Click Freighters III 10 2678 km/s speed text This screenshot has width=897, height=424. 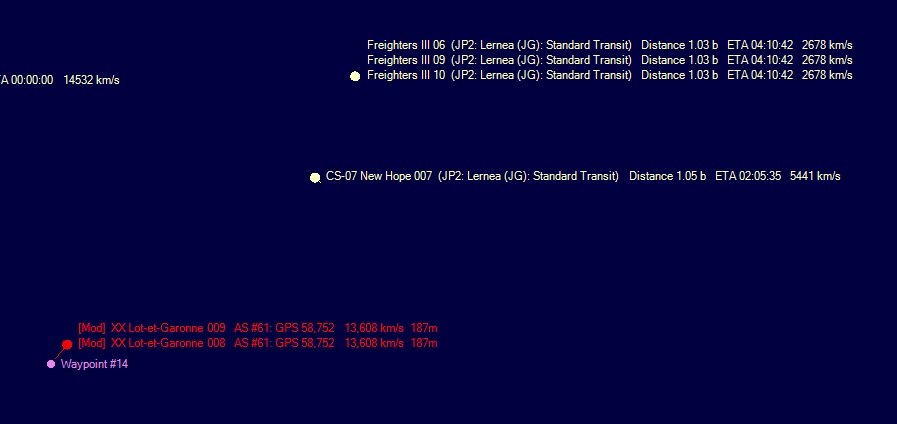pos(827,75)
